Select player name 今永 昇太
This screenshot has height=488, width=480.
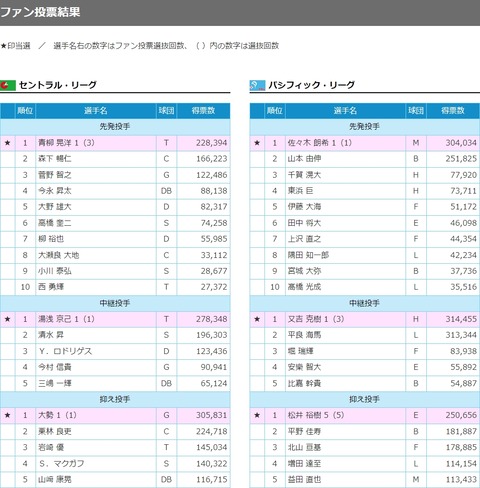point(55,191)
